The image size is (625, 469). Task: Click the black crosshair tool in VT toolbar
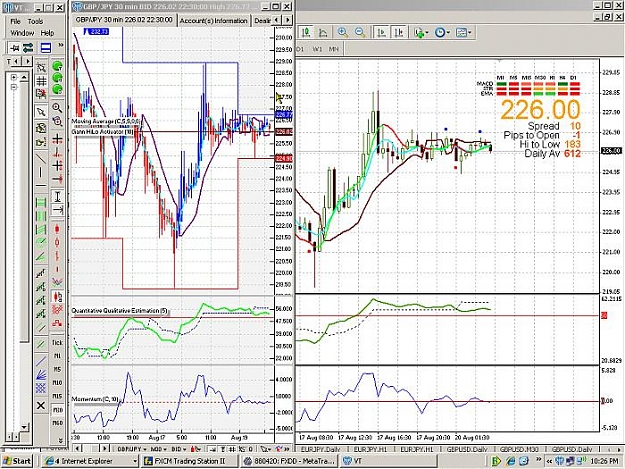pyautogui.click(x=57, y=139)
